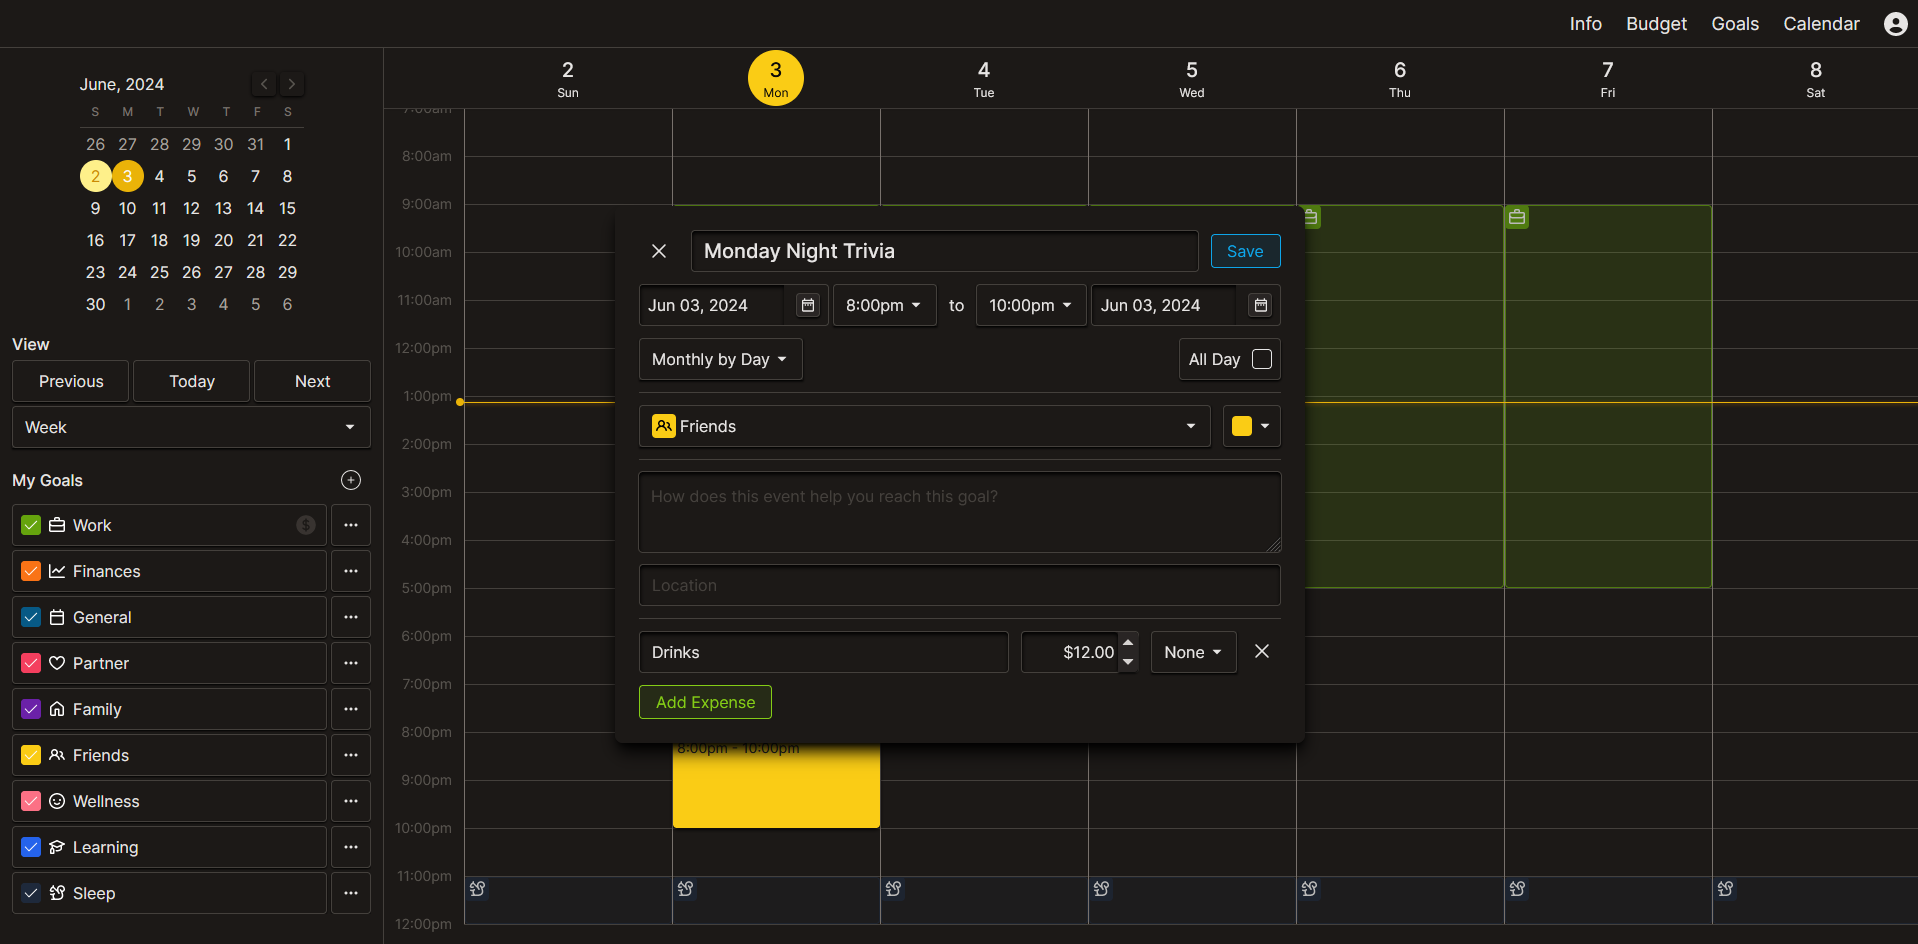
Task: Navigate to the Goals menu item
Action: [1734, 24]
